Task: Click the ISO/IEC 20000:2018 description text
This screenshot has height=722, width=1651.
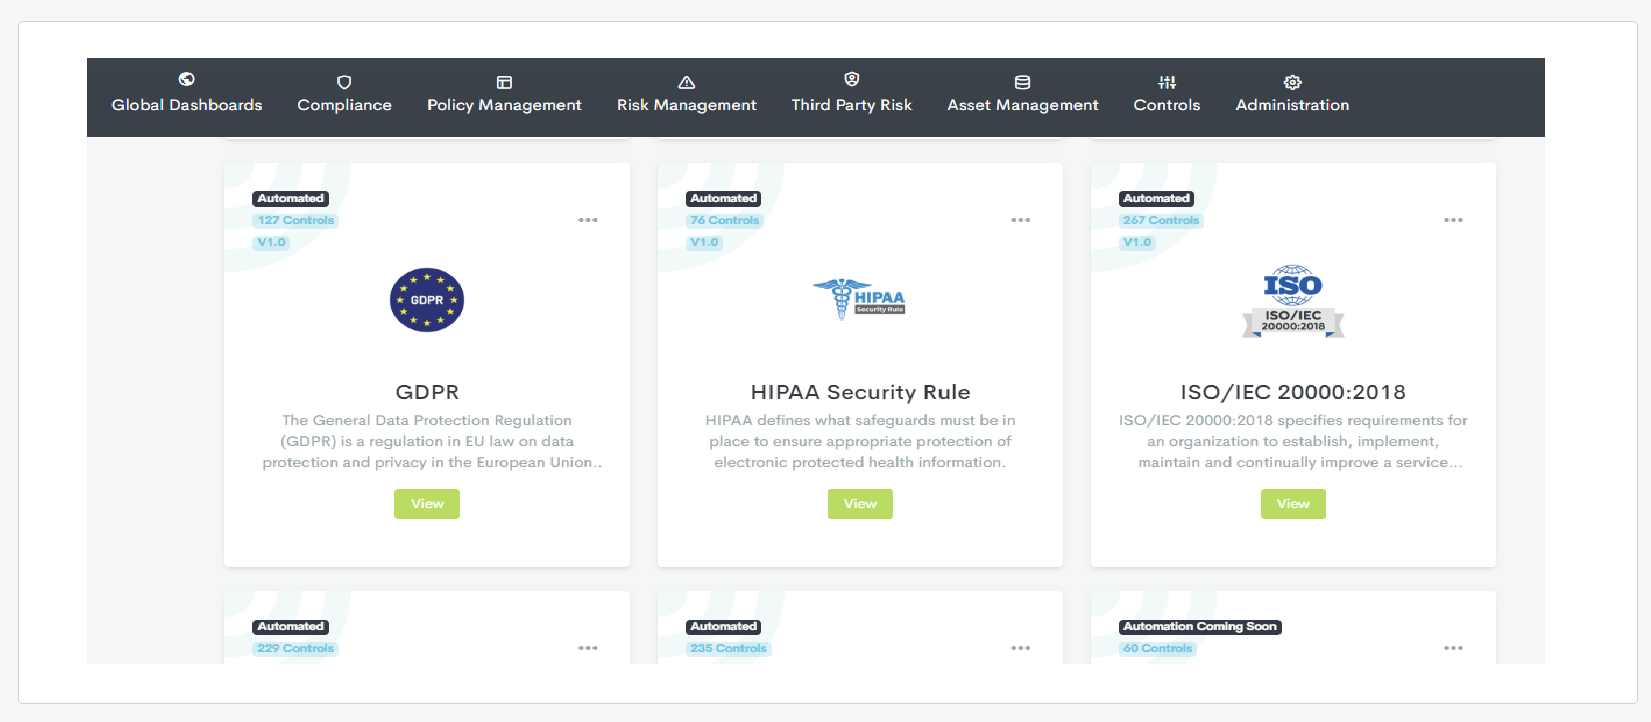Action: click(x=1293, y=441)
